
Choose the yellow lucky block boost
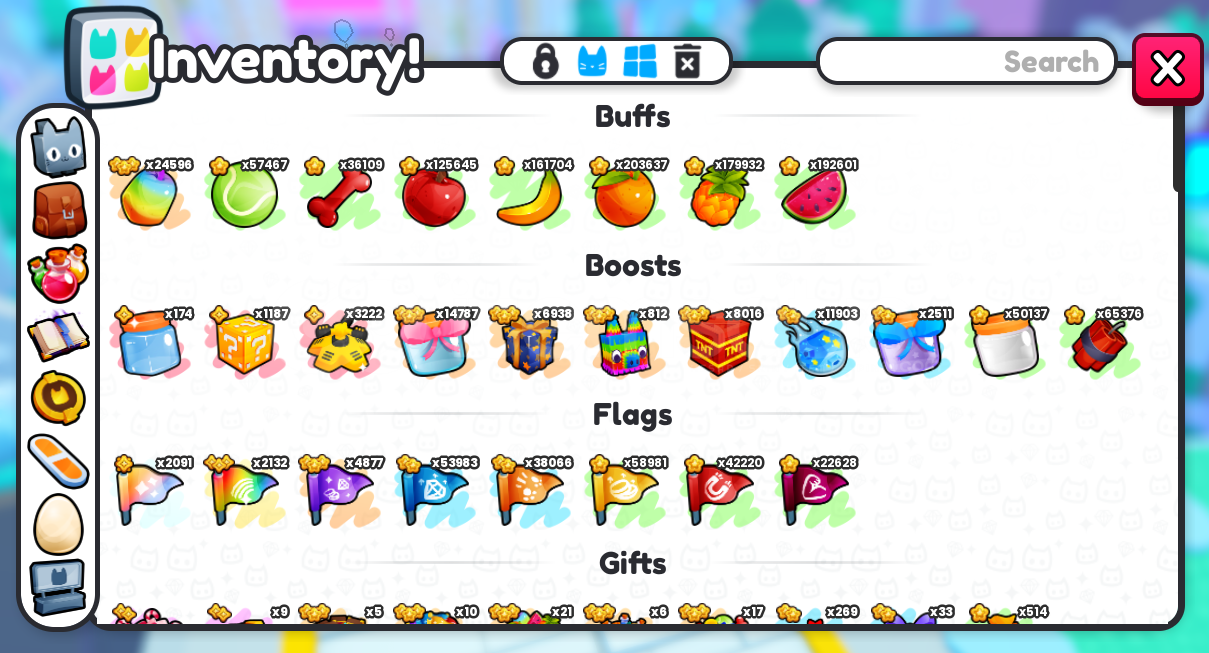244,343
